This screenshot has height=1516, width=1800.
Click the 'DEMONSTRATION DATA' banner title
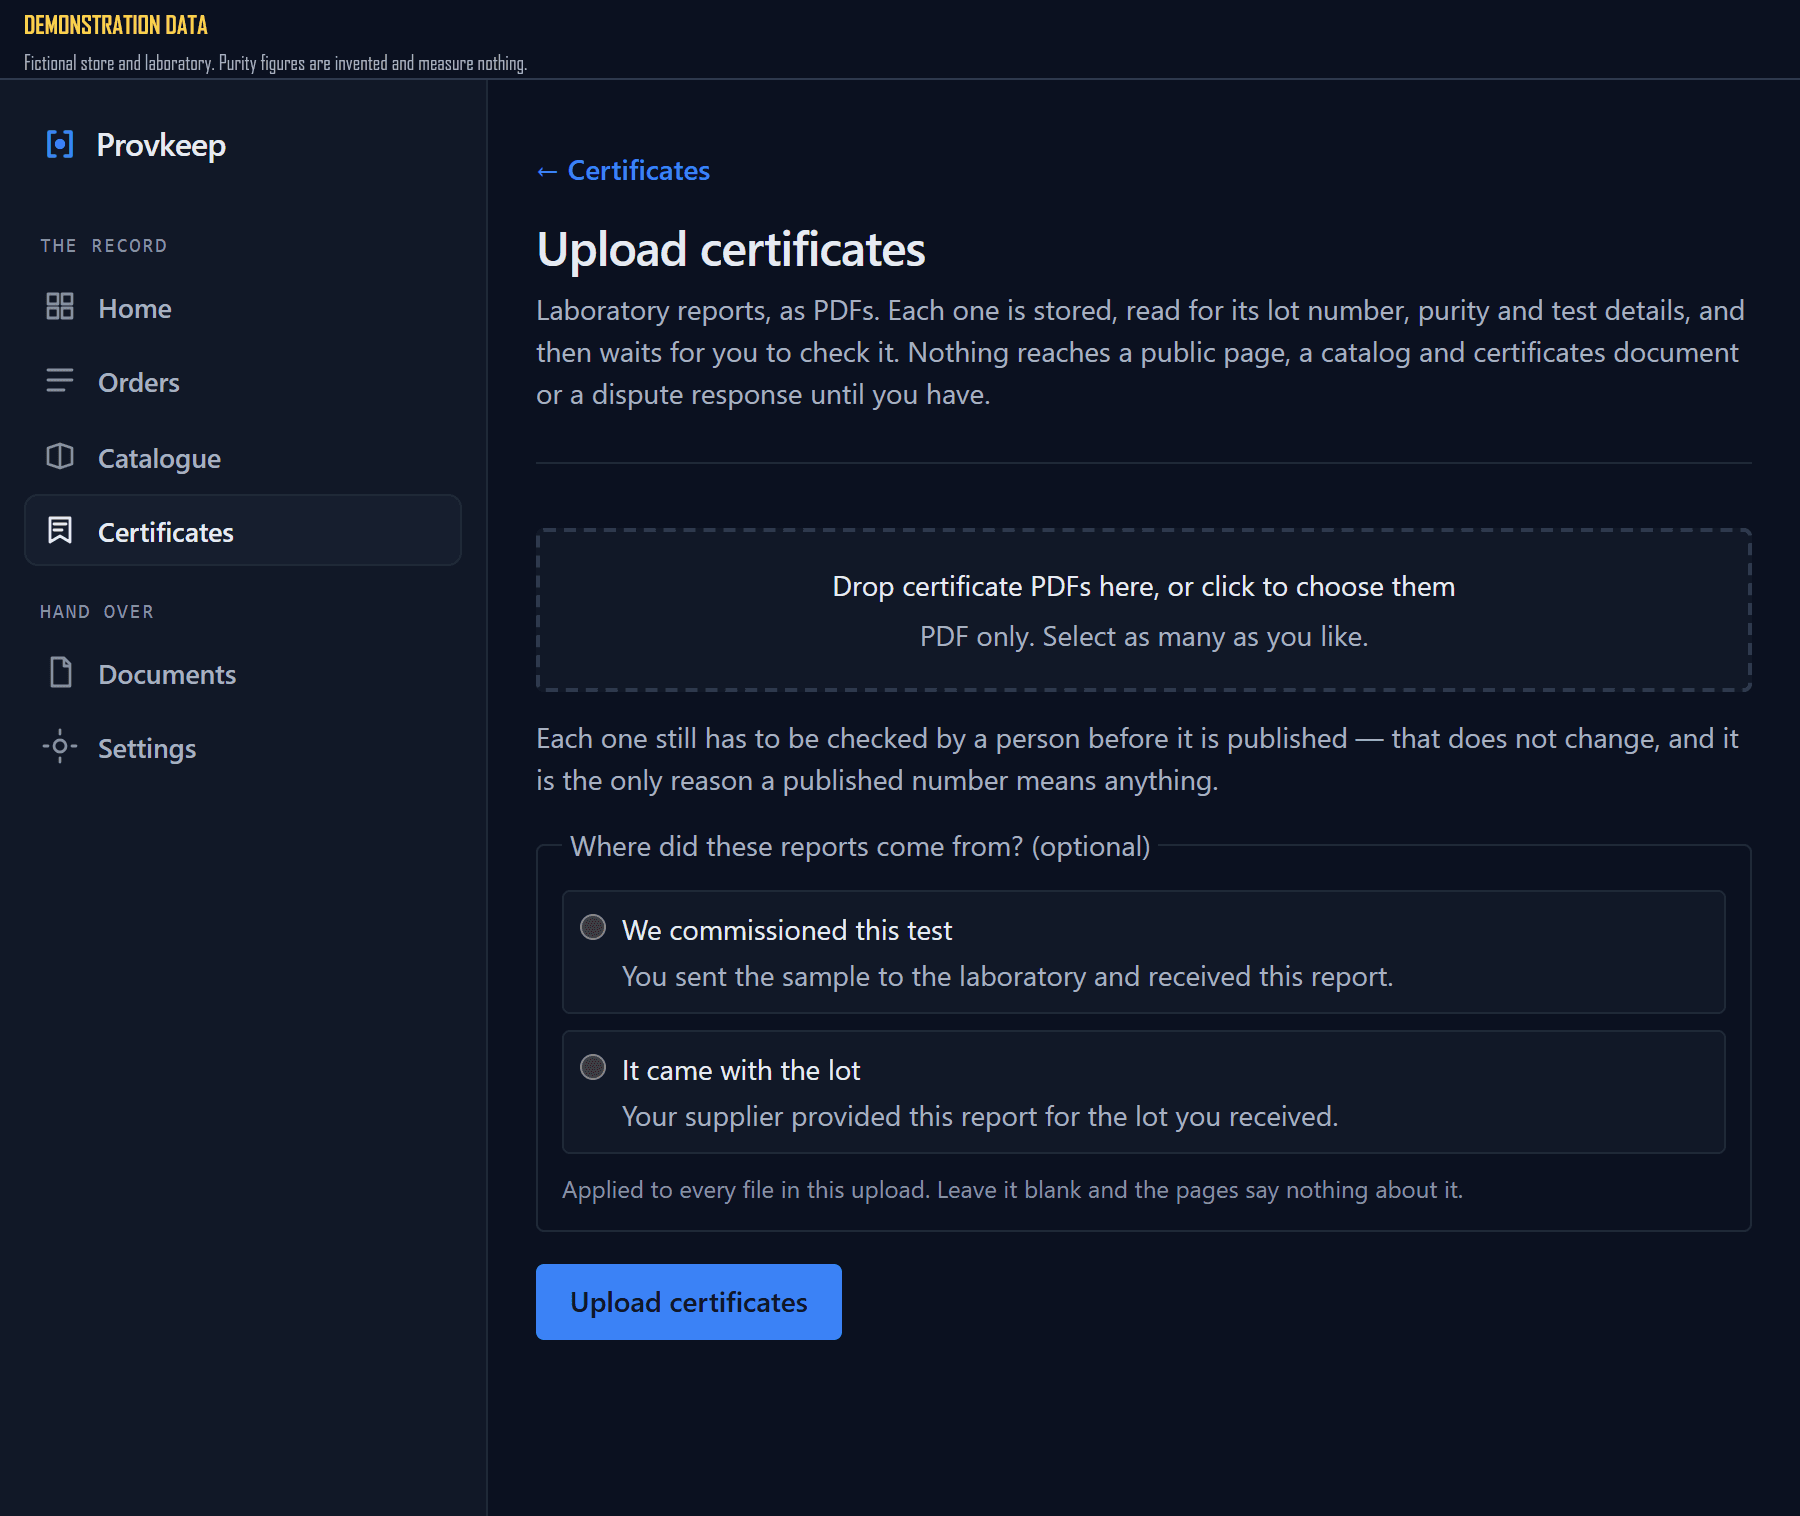(116, 25)
